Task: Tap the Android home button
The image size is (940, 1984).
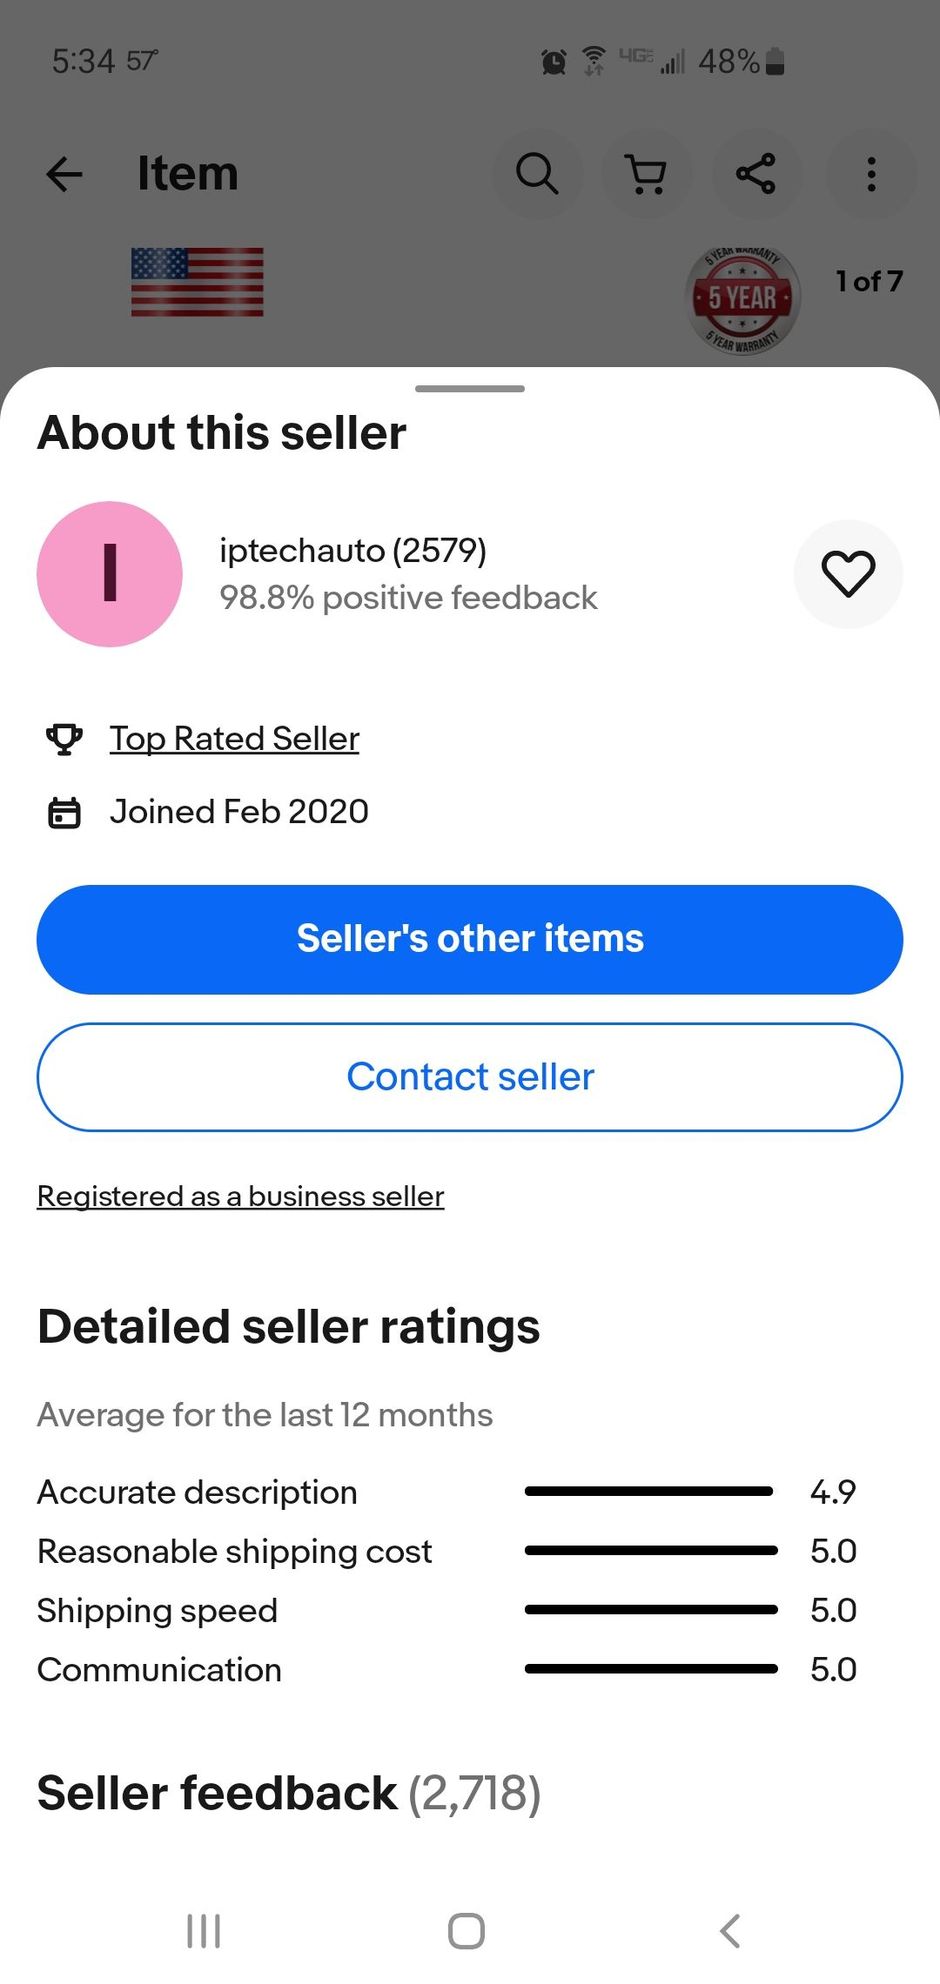Action: 467,1931
